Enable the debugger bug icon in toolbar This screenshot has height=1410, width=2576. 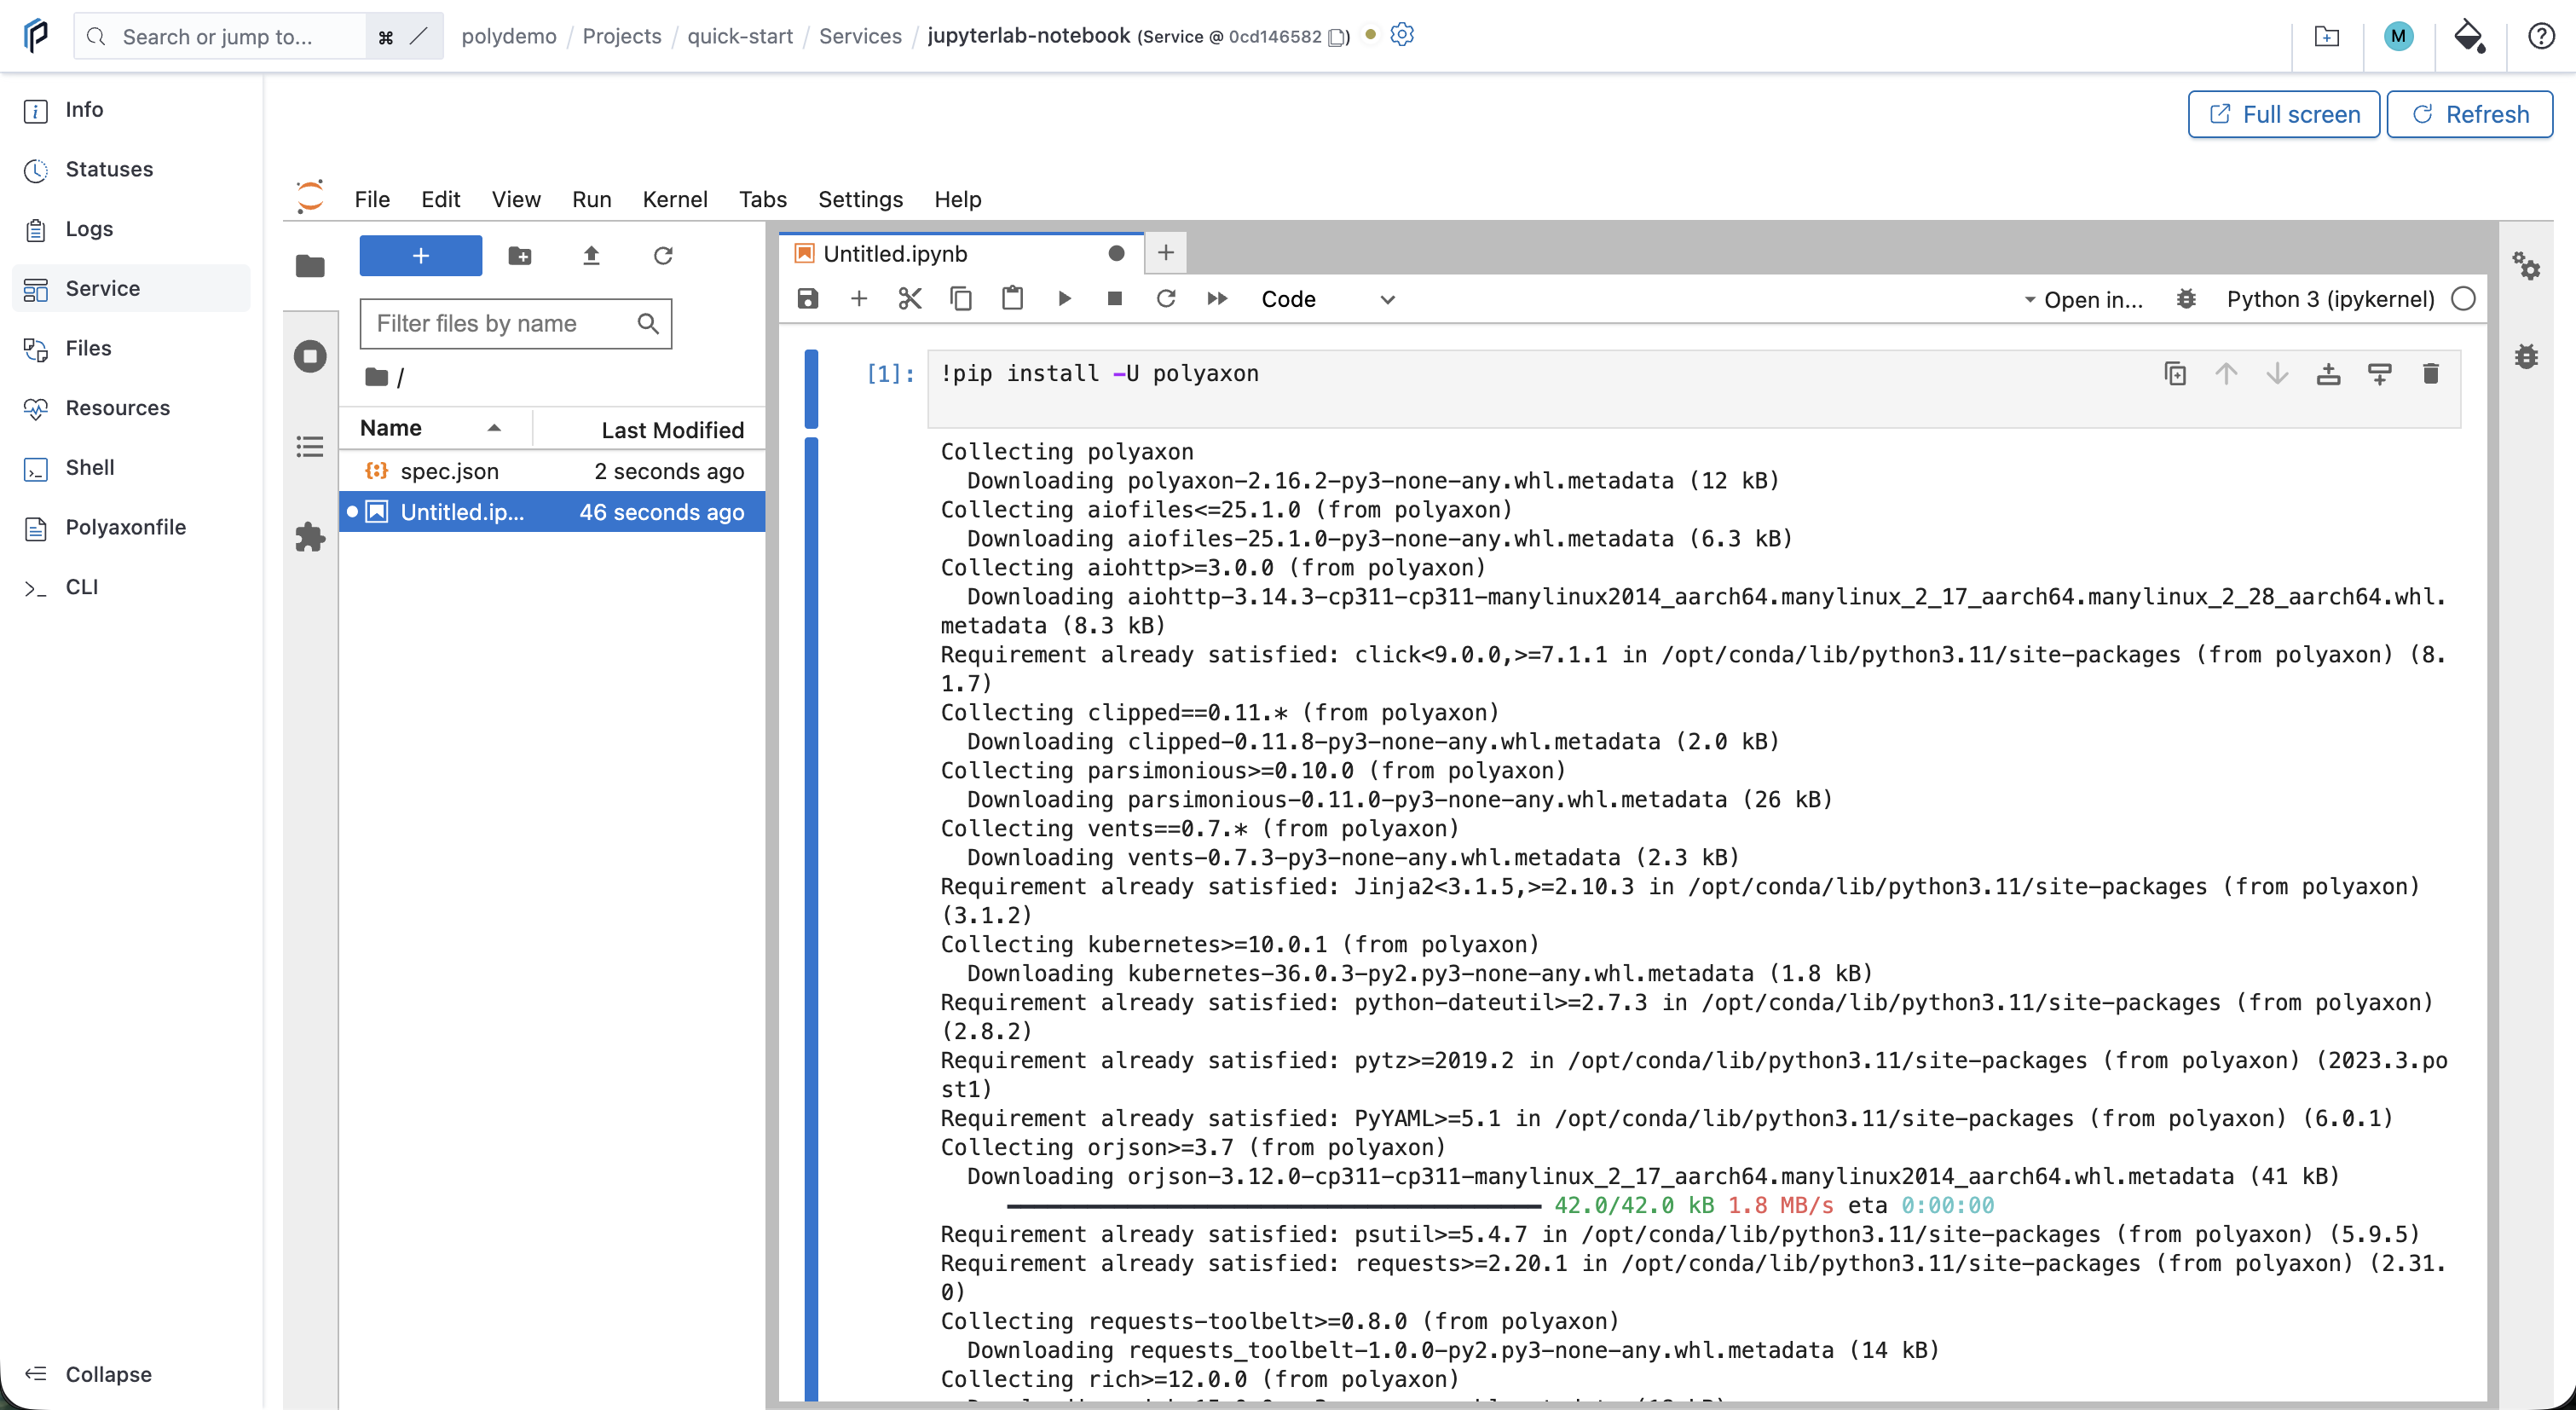(x=2186, y=299)
